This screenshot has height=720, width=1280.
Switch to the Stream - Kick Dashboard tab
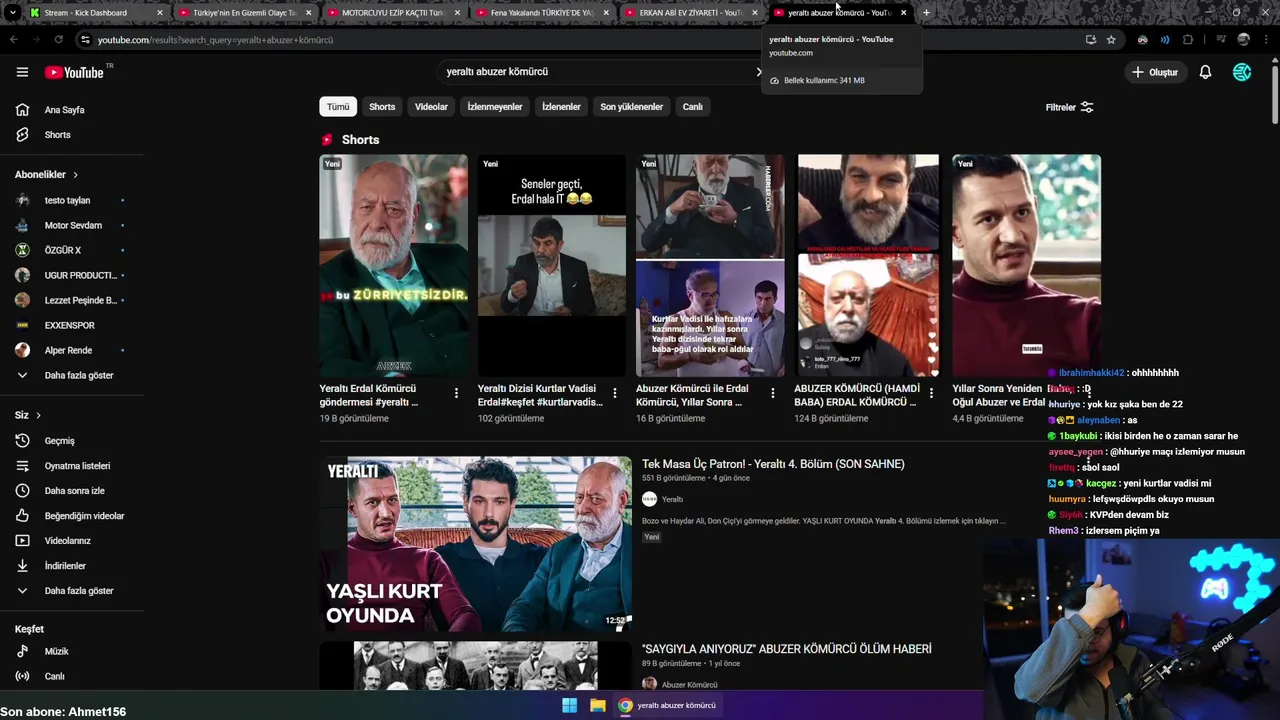tap(95, 13)
